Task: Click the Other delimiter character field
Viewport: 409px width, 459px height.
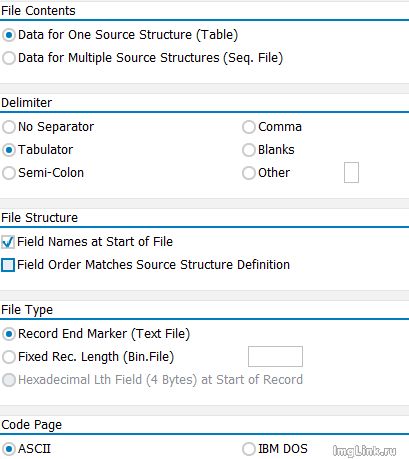Action: click(x=351, y=173)
